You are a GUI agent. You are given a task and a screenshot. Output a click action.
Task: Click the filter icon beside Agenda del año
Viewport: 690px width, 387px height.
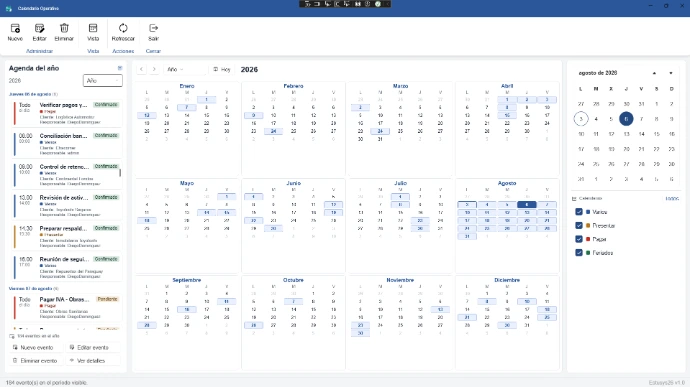[120, 68]
